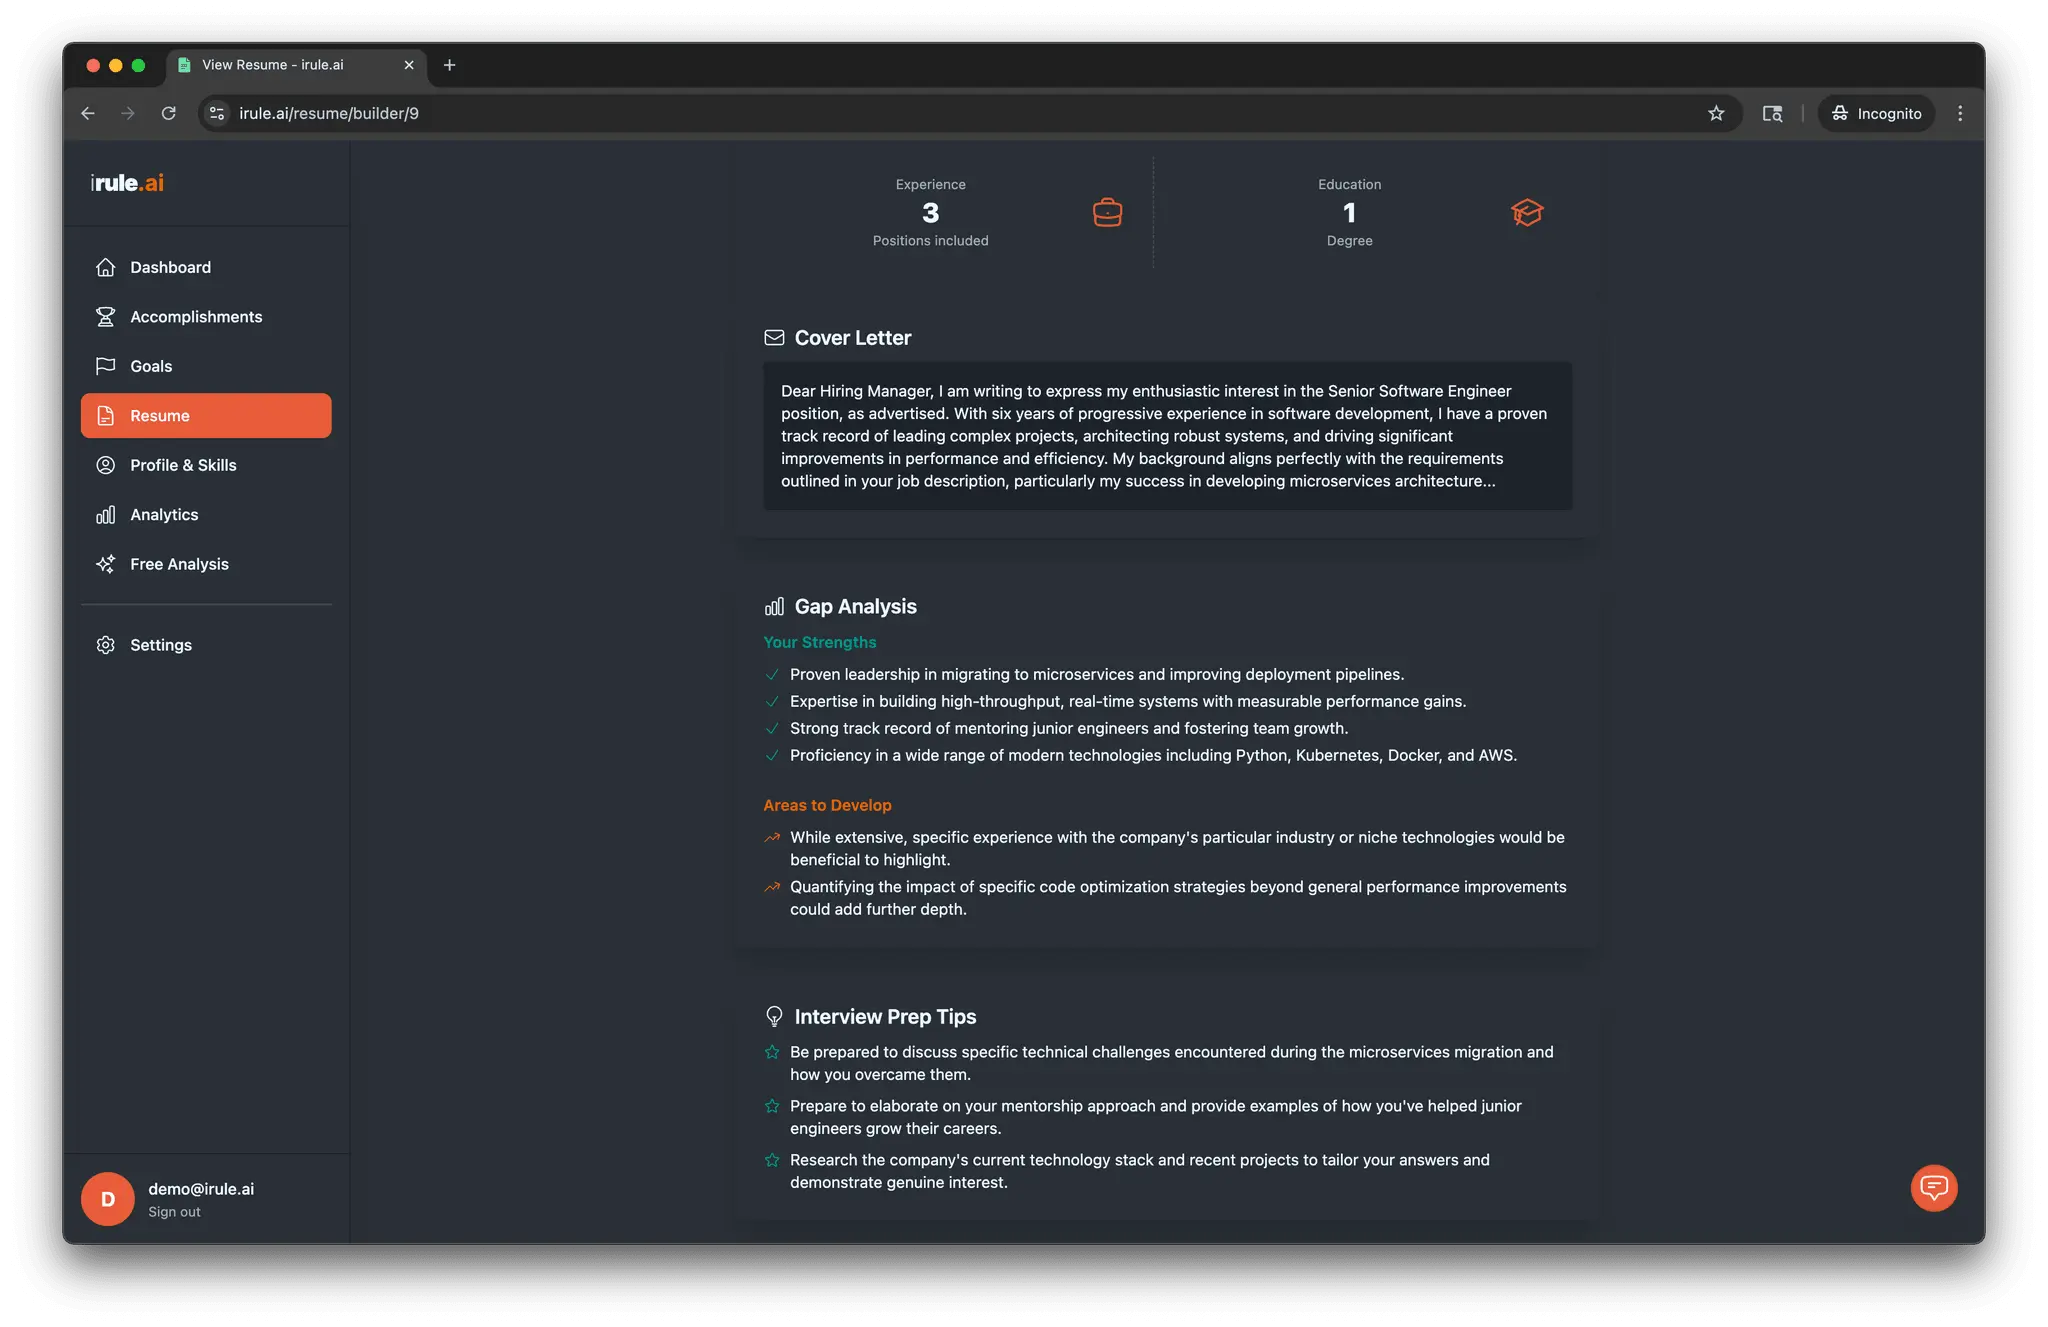This screenshot has width=2048, height=1327.
Task: Go to the Goals section
Action: 206,366
